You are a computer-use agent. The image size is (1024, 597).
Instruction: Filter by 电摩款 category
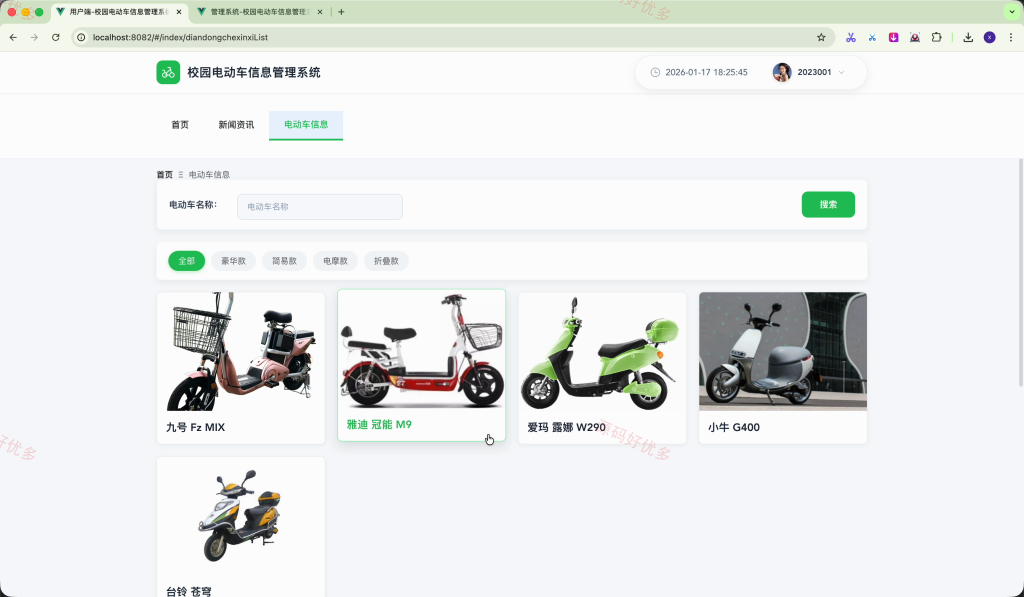(335, 261)
